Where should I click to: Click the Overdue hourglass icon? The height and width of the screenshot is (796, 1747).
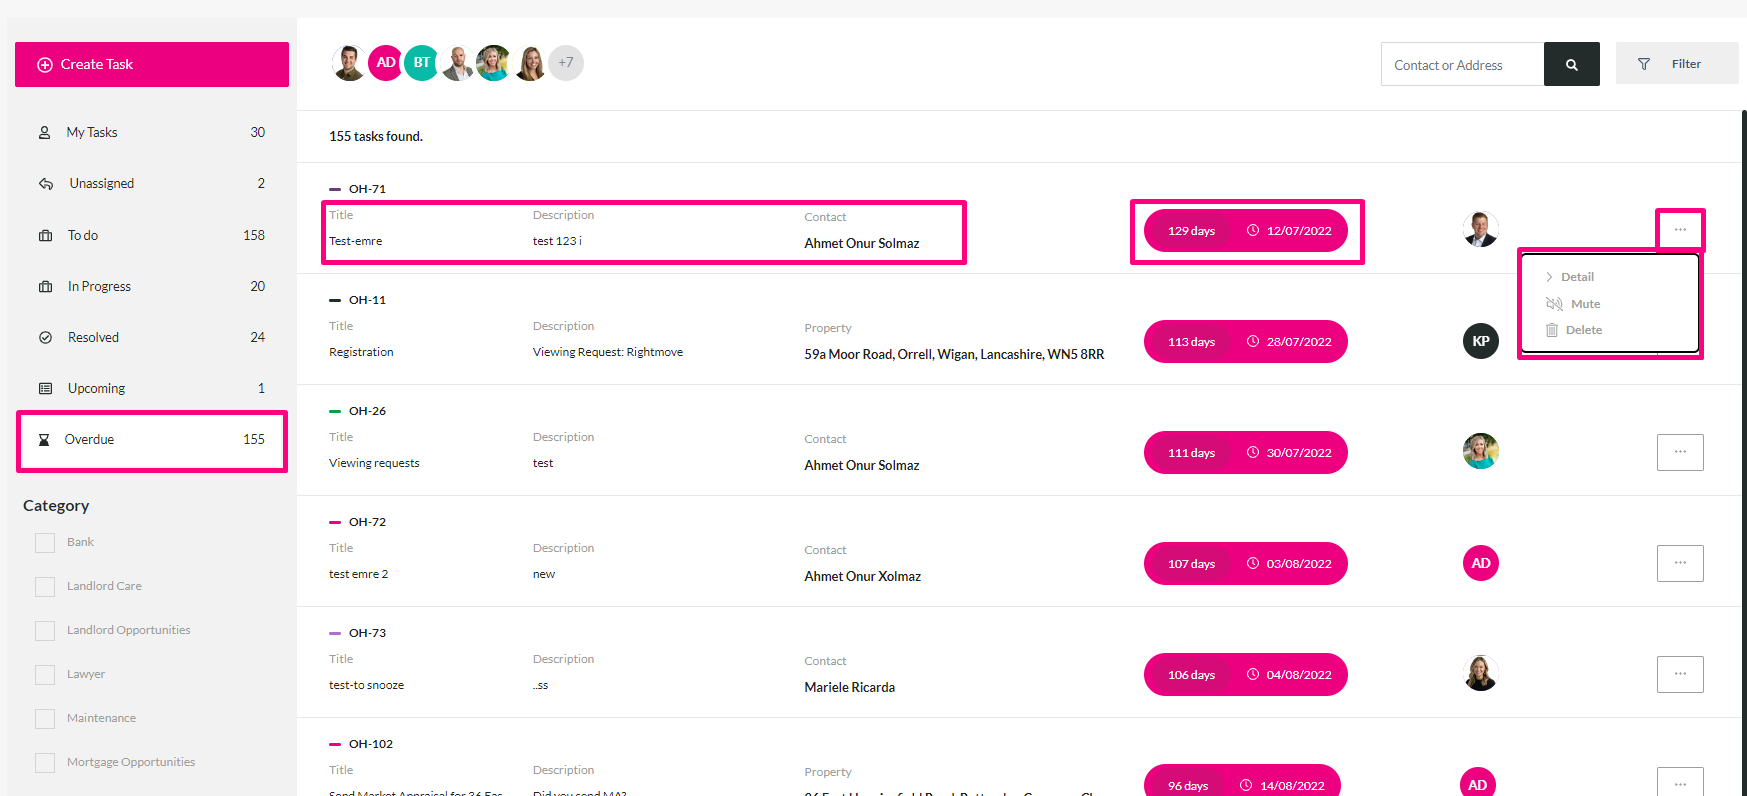click(x=44, y=440)
